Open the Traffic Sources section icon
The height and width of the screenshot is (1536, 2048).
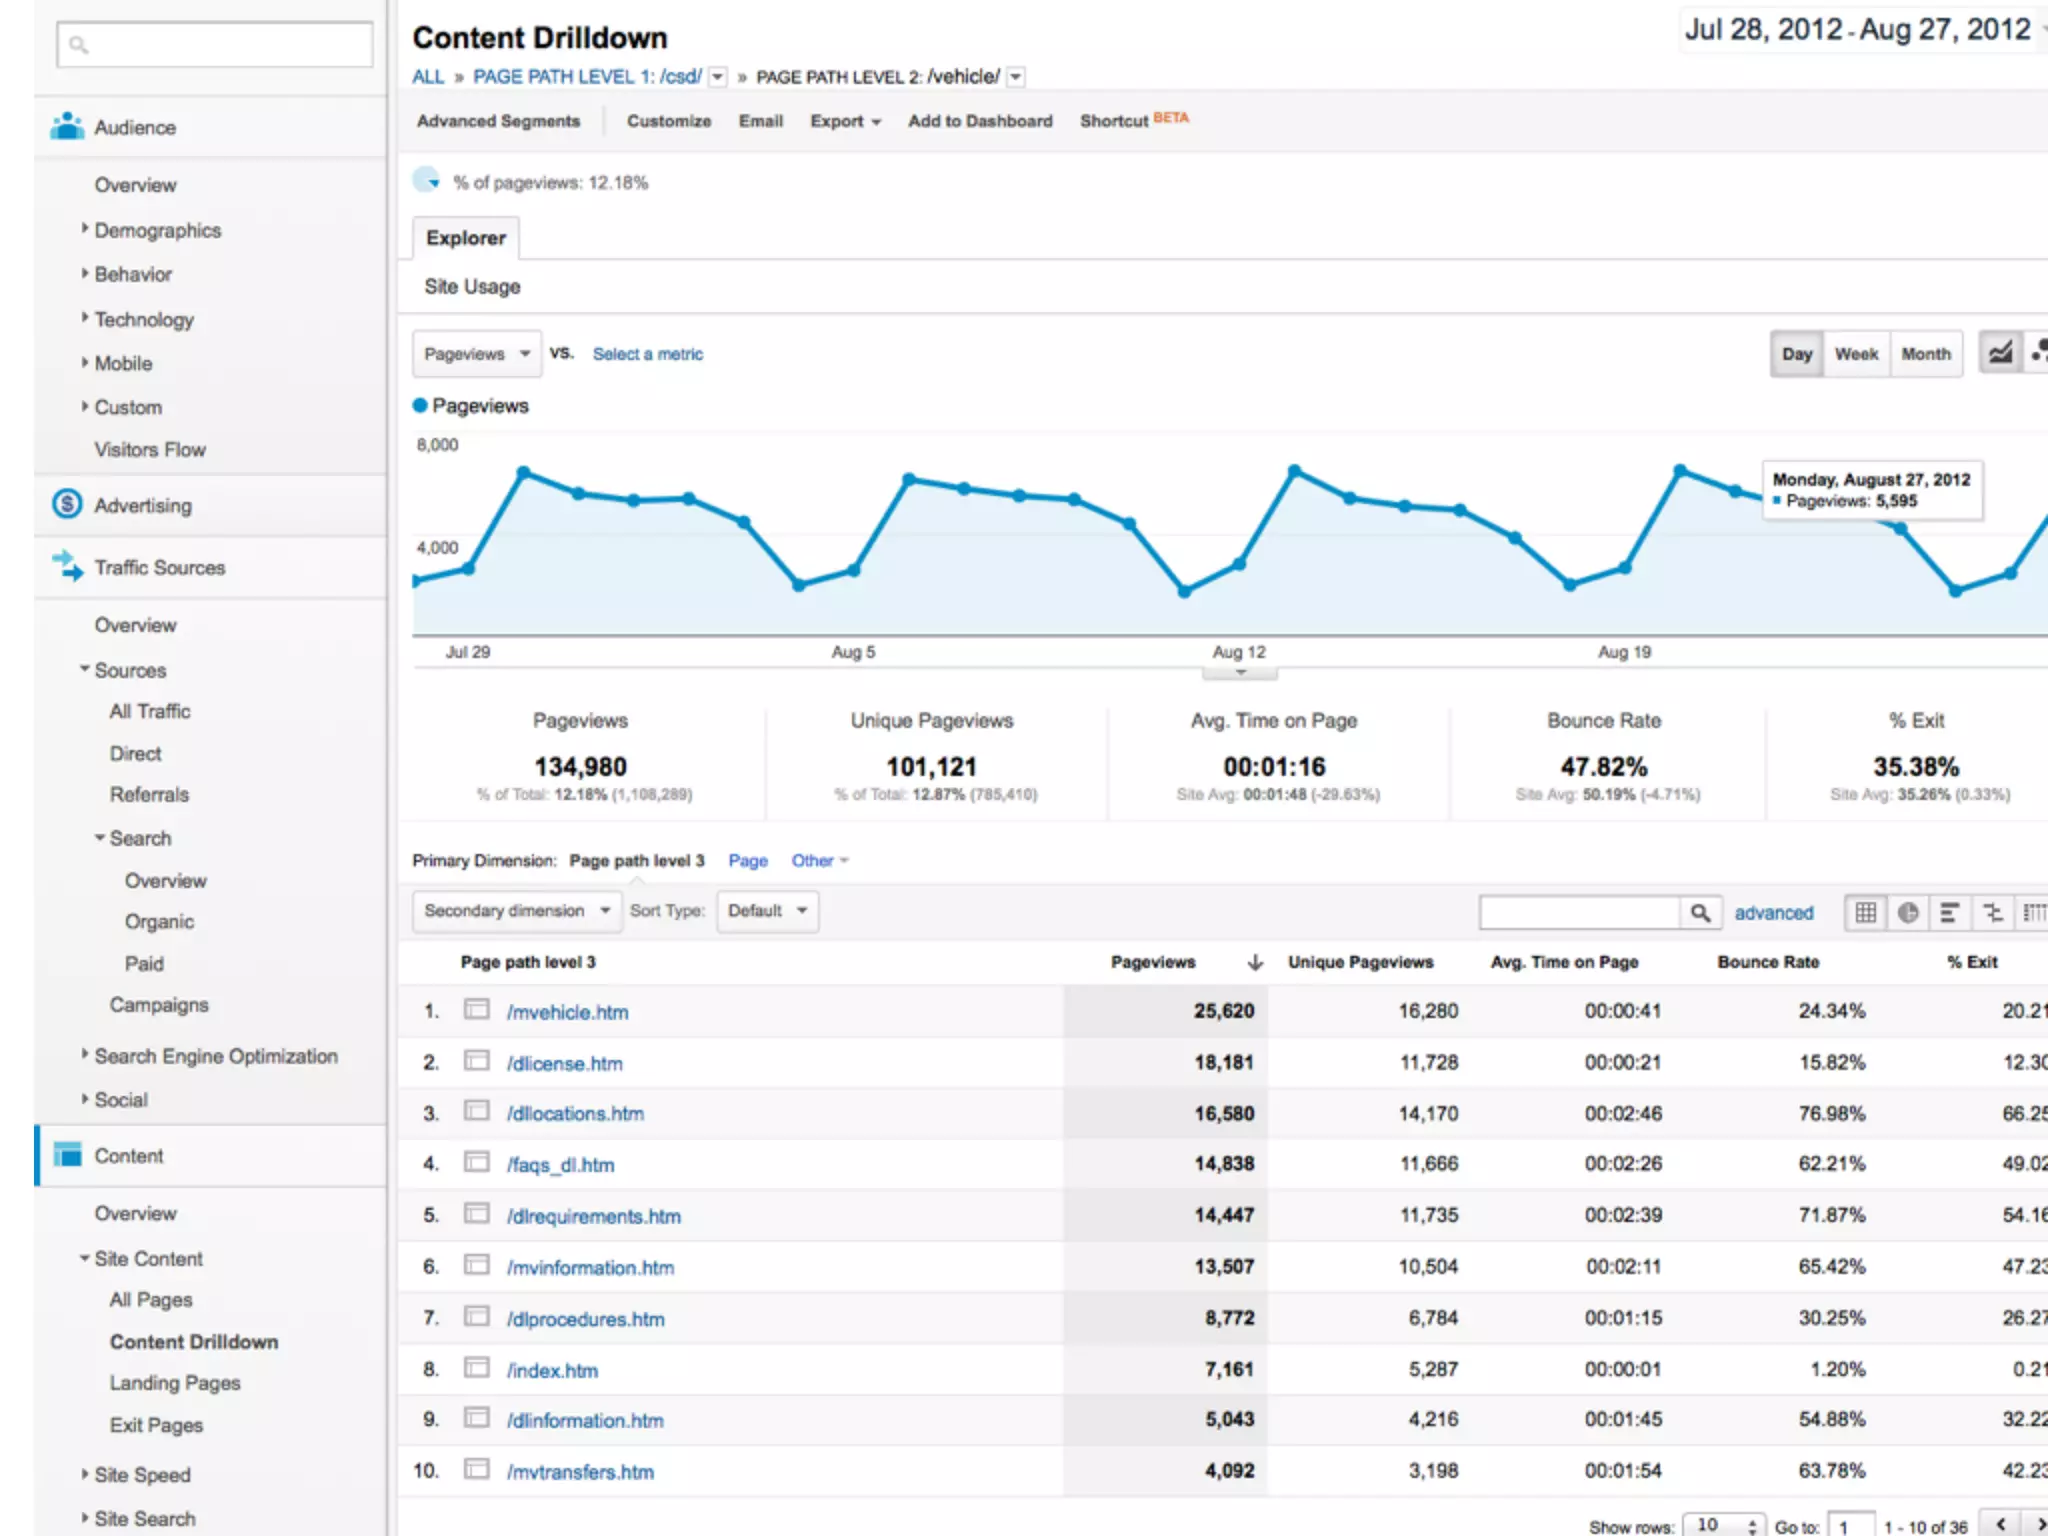click(67, 566)
